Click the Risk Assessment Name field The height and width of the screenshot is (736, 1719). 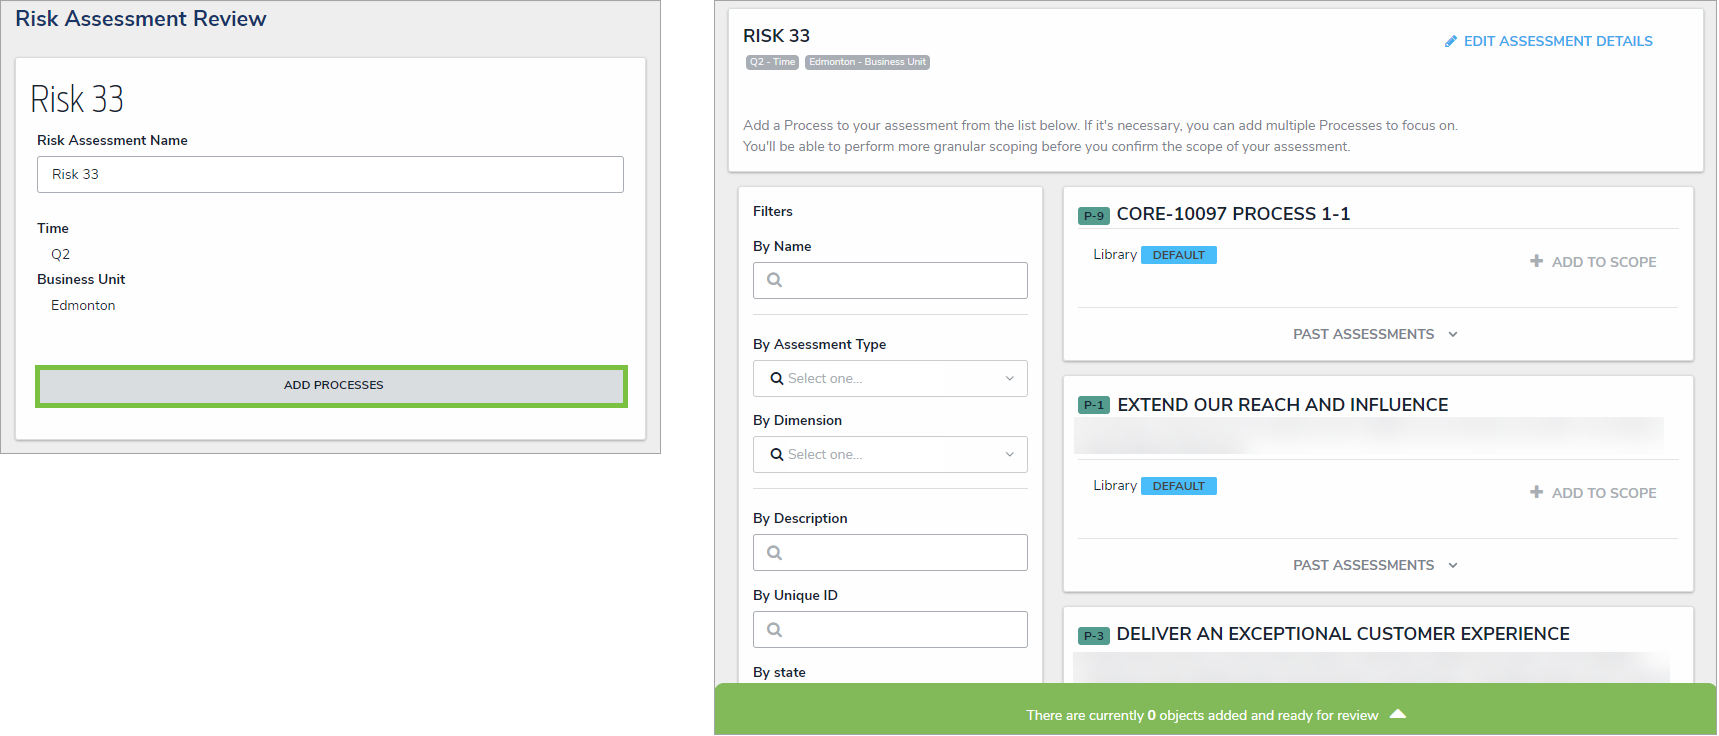[330, 174]
